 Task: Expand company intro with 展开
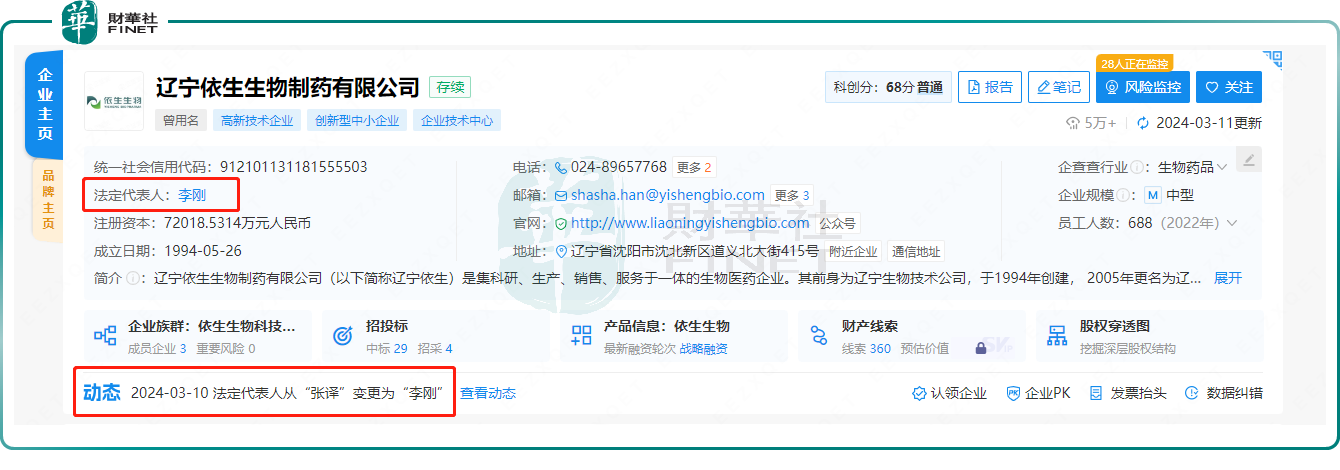(1228, 278)
